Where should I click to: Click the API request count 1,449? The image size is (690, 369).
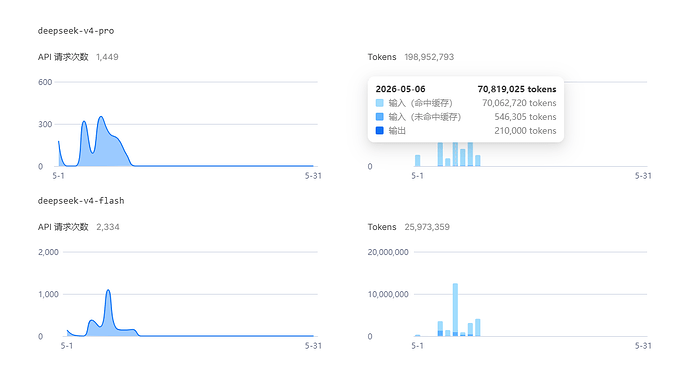107,57
